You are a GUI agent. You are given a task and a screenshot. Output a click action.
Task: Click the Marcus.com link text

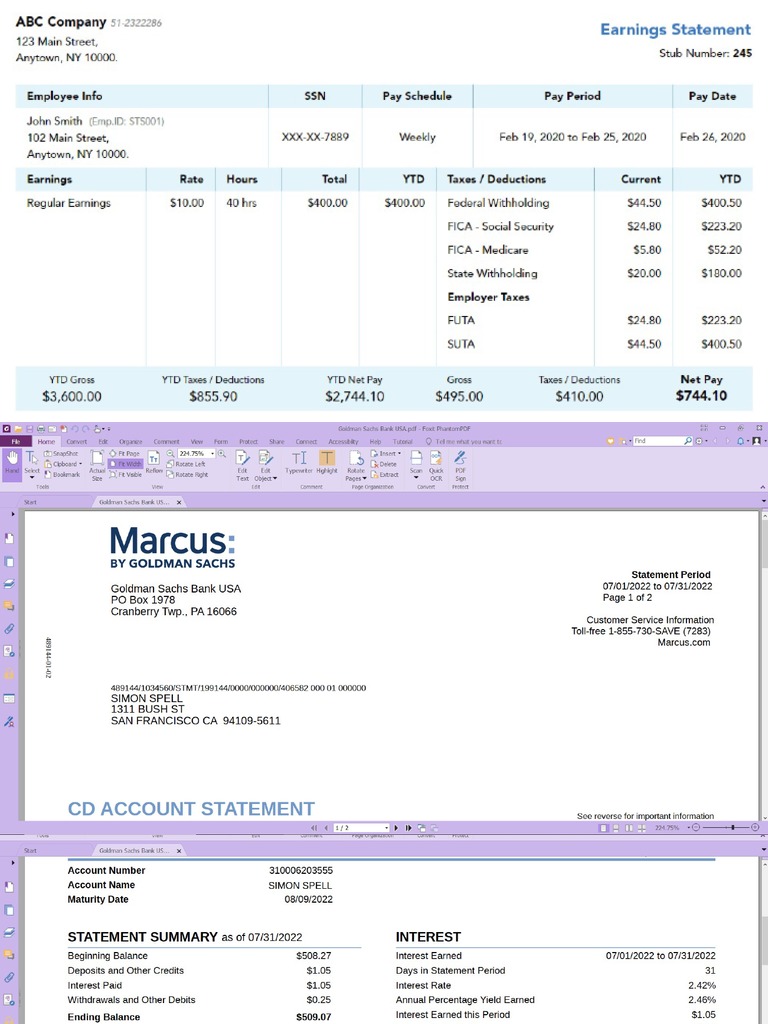click(x=684, y=643)
